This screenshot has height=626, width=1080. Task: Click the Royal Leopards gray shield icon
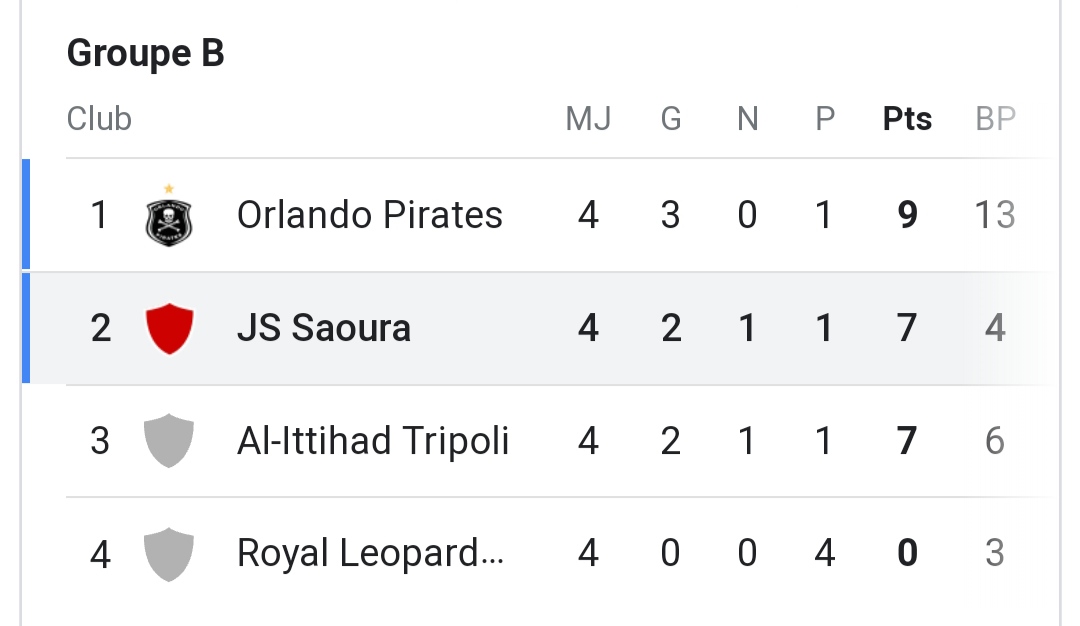click(168, 554)
